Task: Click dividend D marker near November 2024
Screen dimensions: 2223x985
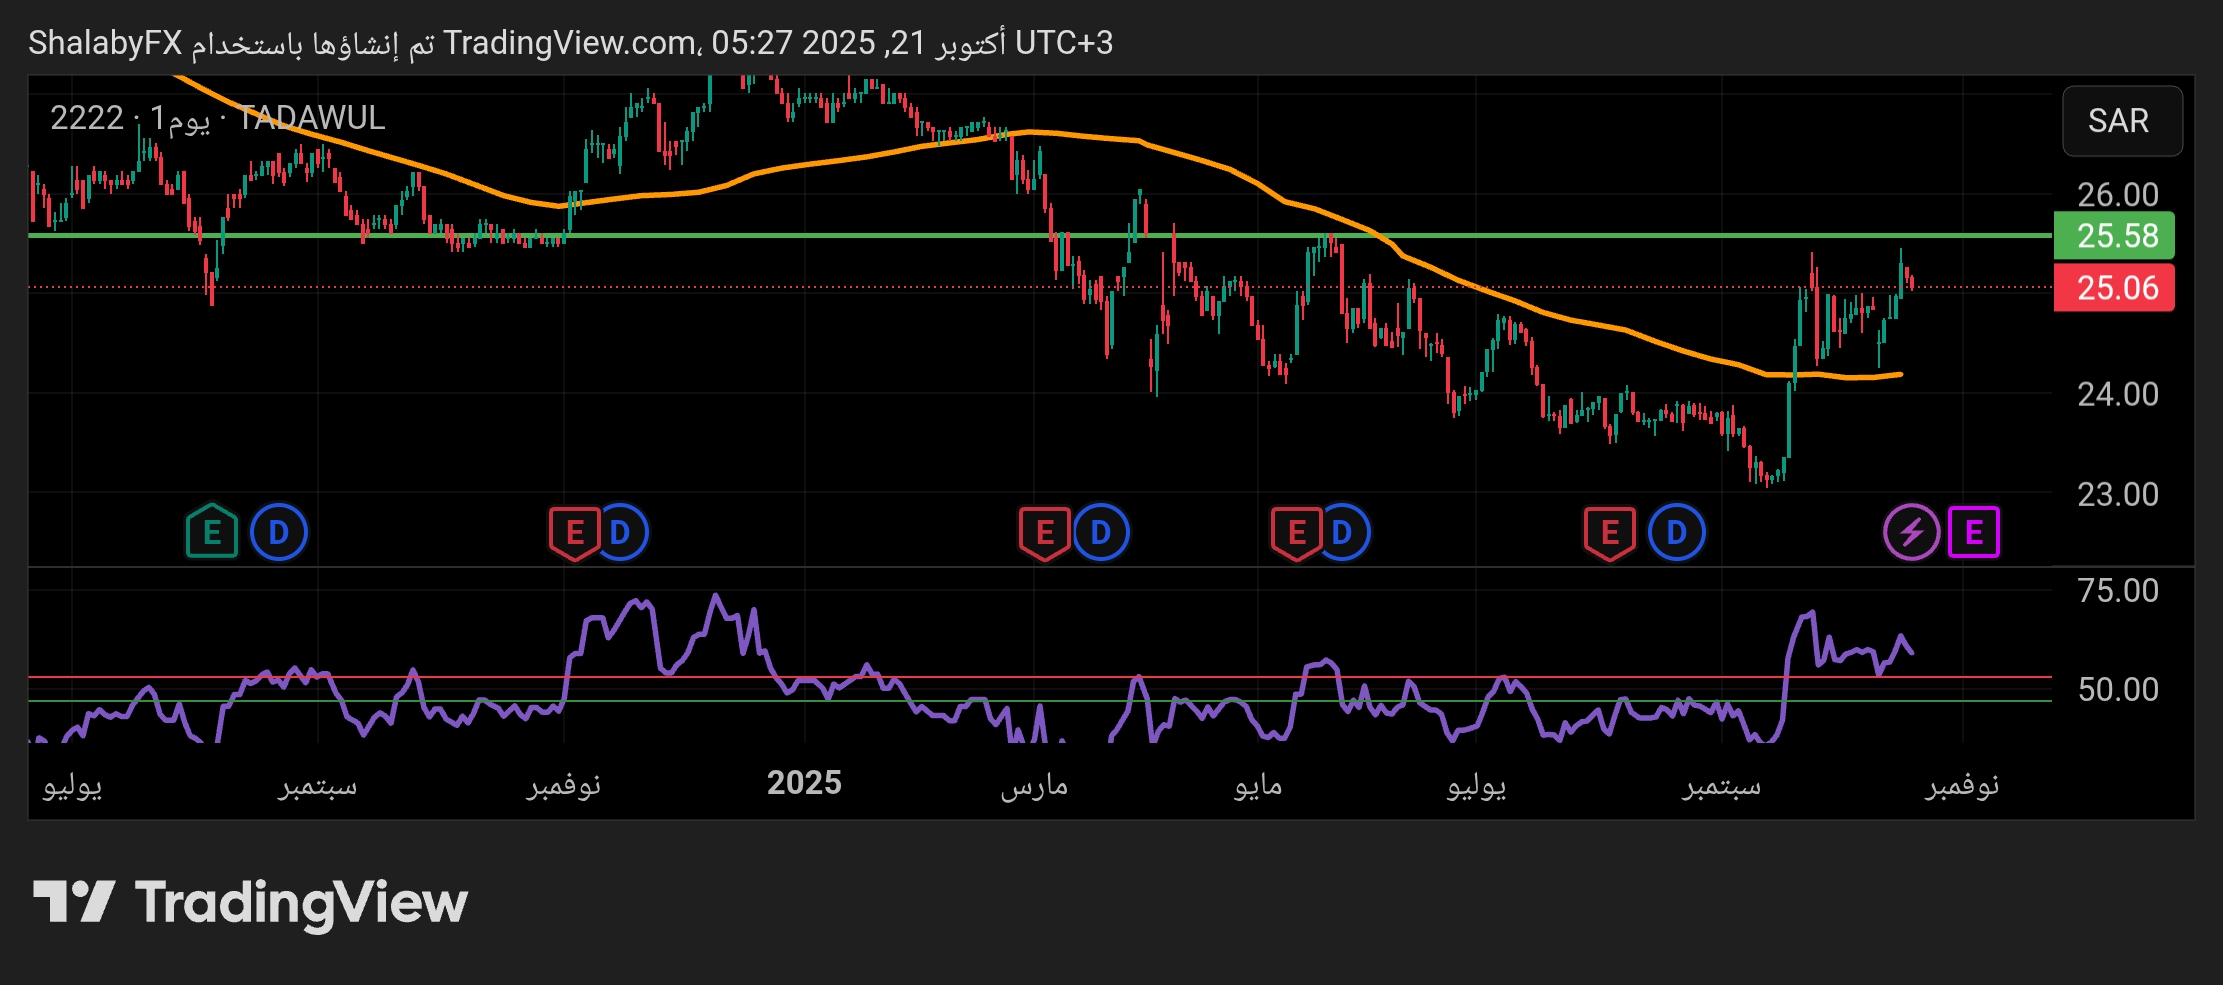Action: pyautogui.click(x=623, y=532)
